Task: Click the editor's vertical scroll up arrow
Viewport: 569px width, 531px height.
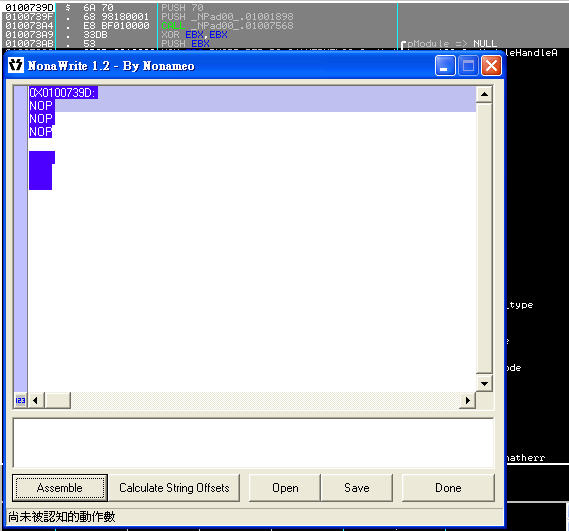Action: coord(484,94)
